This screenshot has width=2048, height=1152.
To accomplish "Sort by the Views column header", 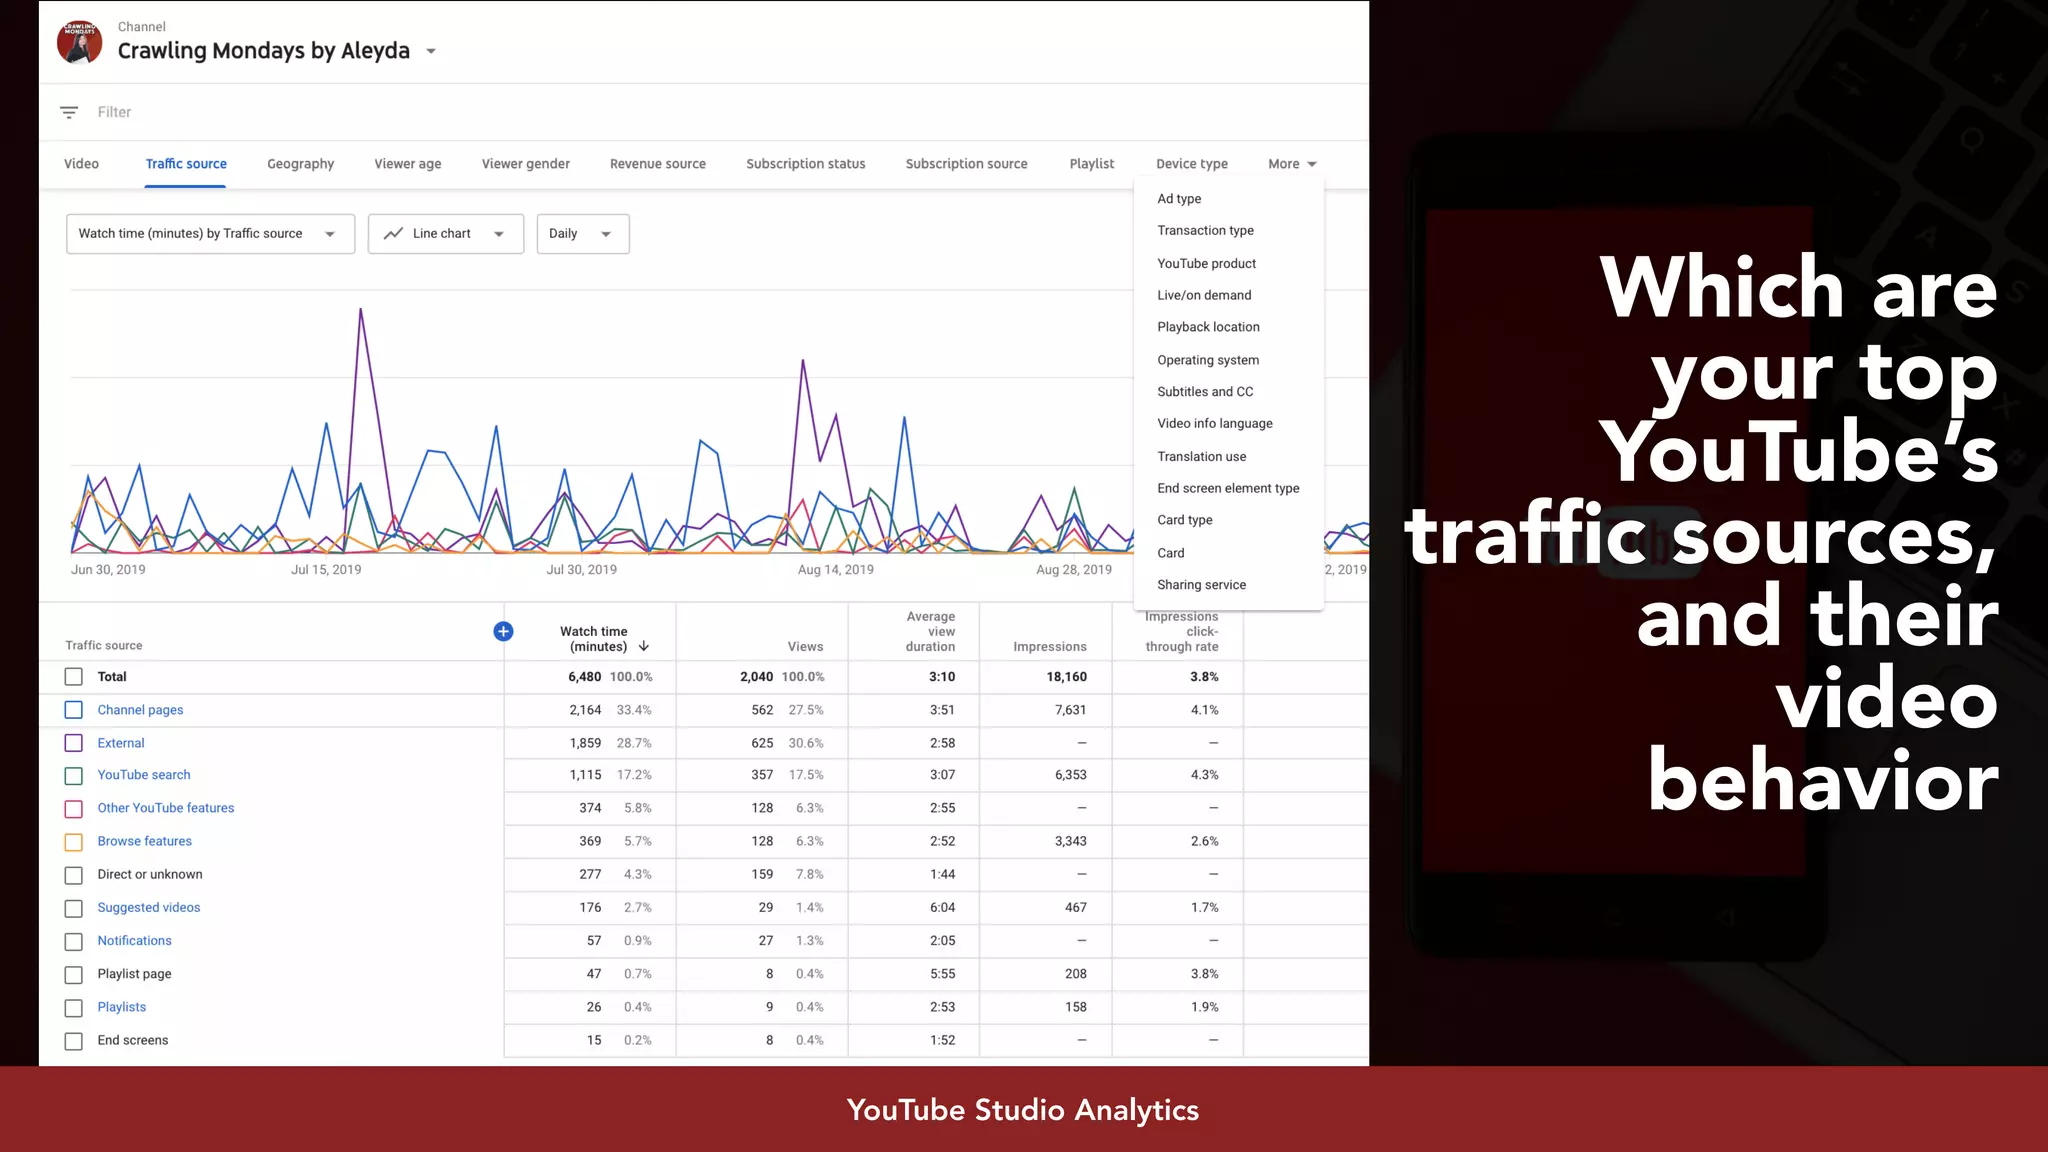I will tap(805, 647).
